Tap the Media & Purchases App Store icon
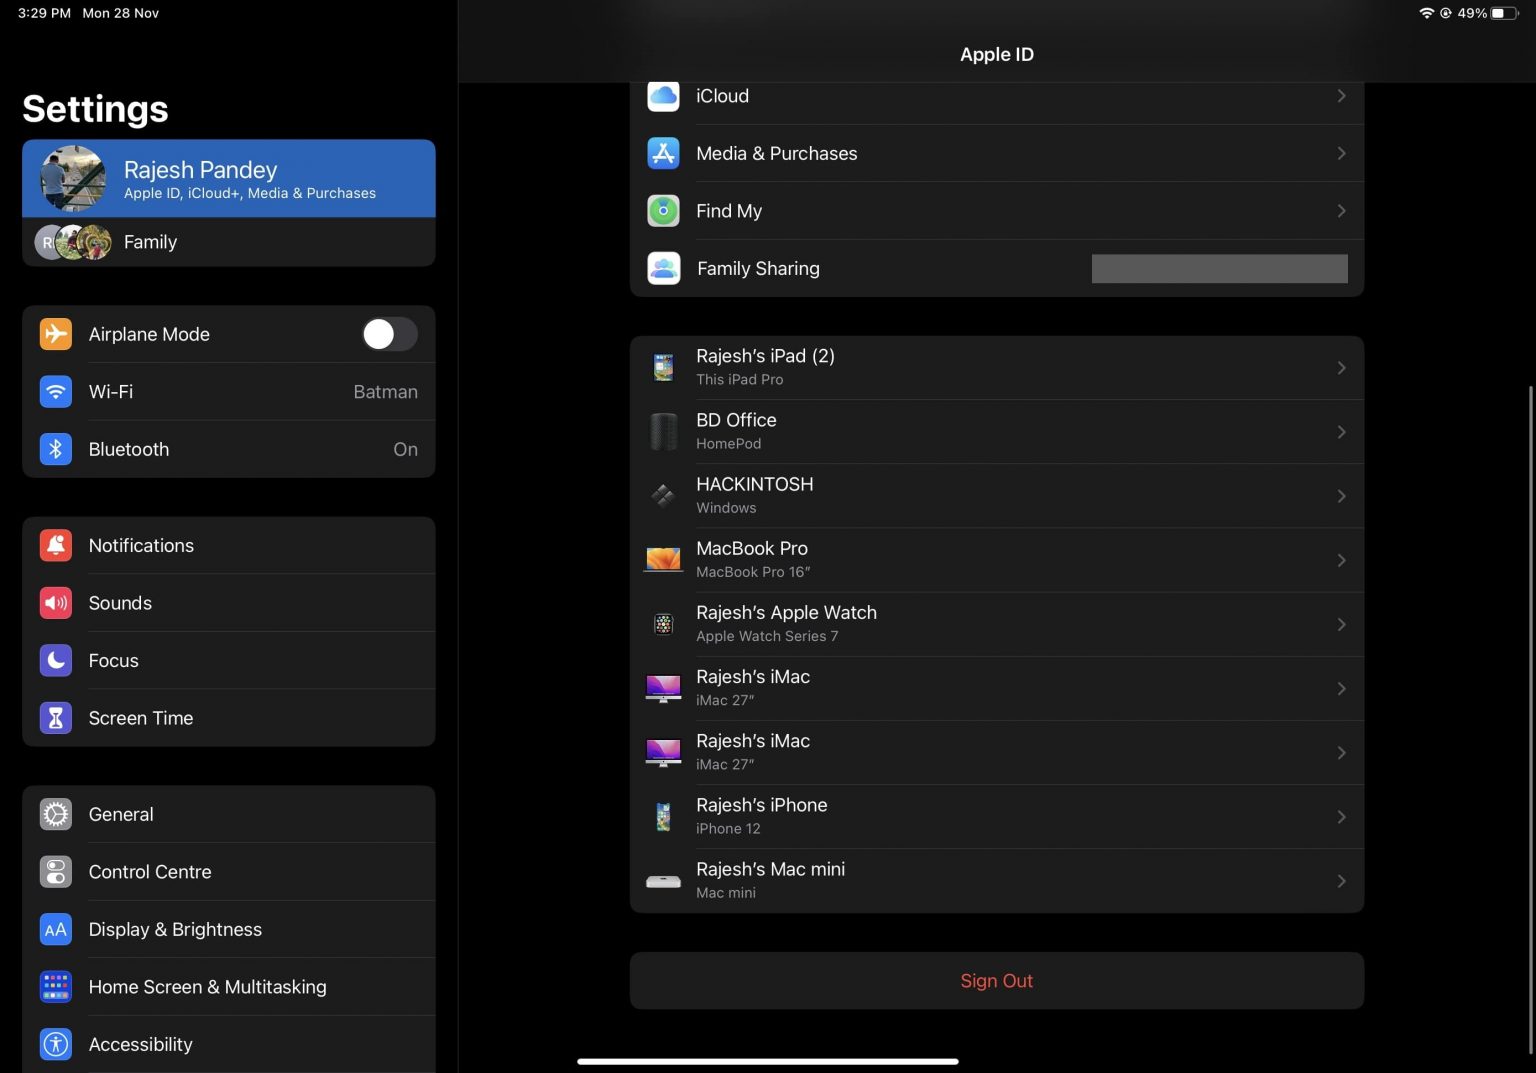Image resolution: width=1536 pixels, height=1073 pixels. pos(664,153)
